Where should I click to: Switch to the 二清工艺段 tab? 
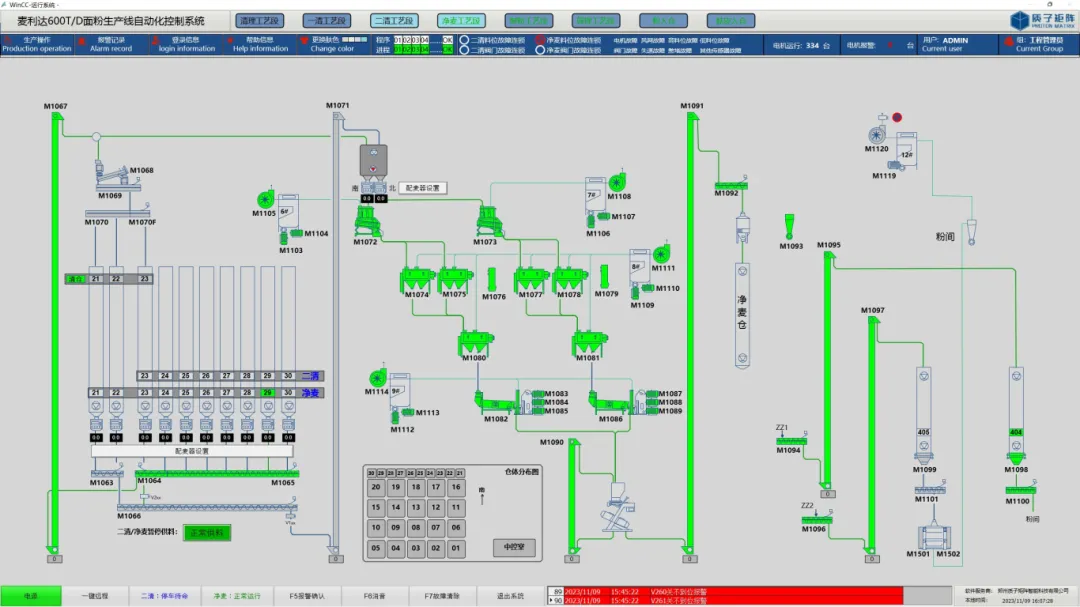(393, 21)
